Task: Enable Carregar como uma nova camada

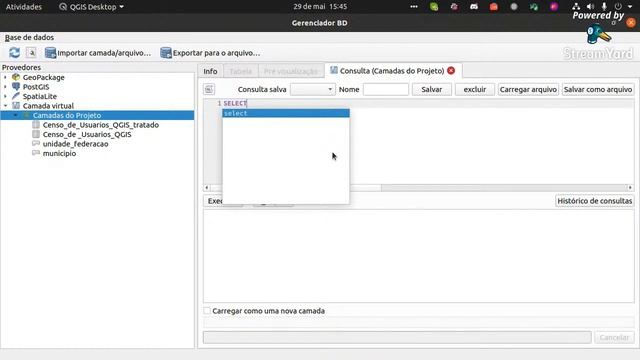Action: (207, 311)
